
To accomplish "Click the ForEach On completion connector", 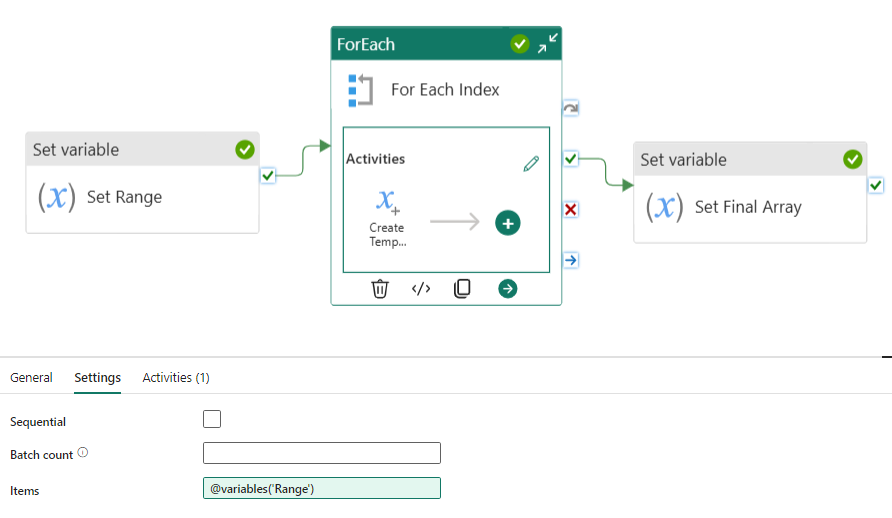I will coord(571,260).
